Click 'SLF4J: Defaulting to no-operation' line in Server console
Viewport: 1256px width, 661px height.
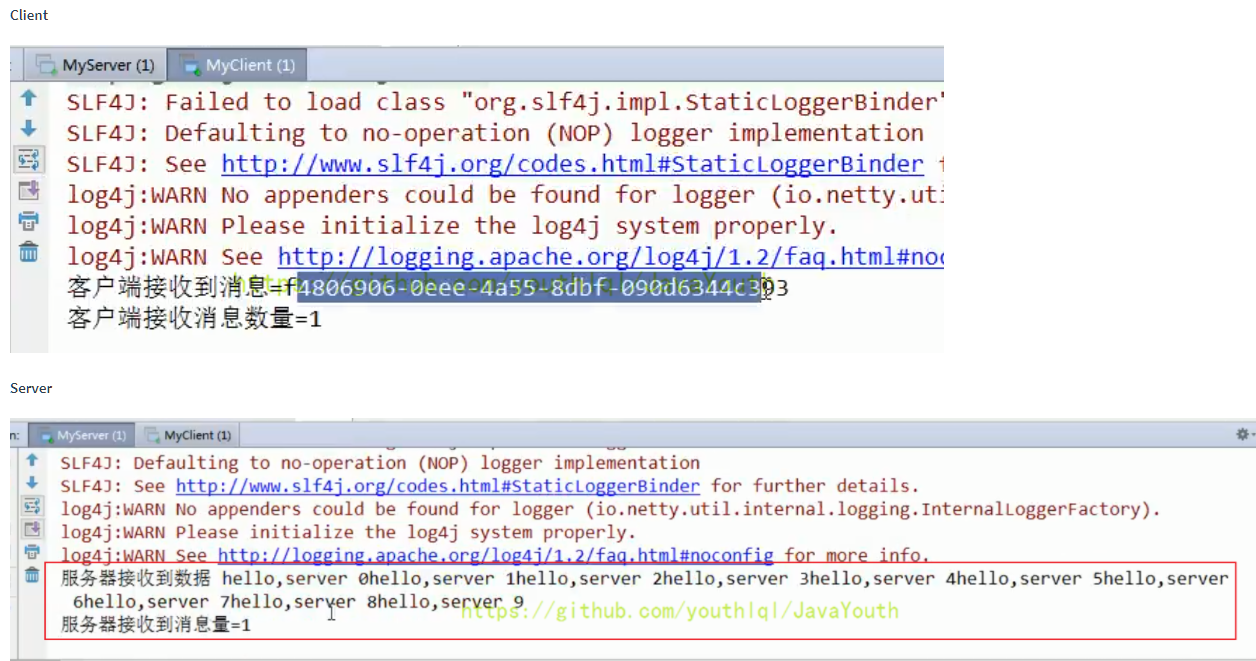(x=380, y=463)
